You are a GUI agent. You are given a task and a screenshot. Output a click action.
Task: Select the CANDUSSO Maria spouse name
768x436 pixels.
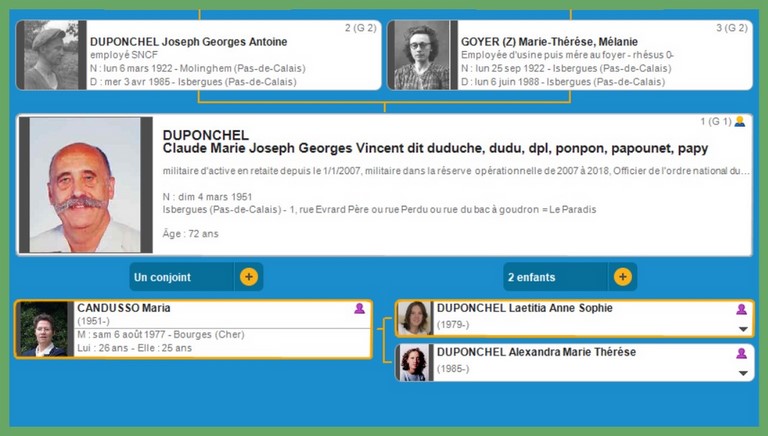click(x=121, y=308)
